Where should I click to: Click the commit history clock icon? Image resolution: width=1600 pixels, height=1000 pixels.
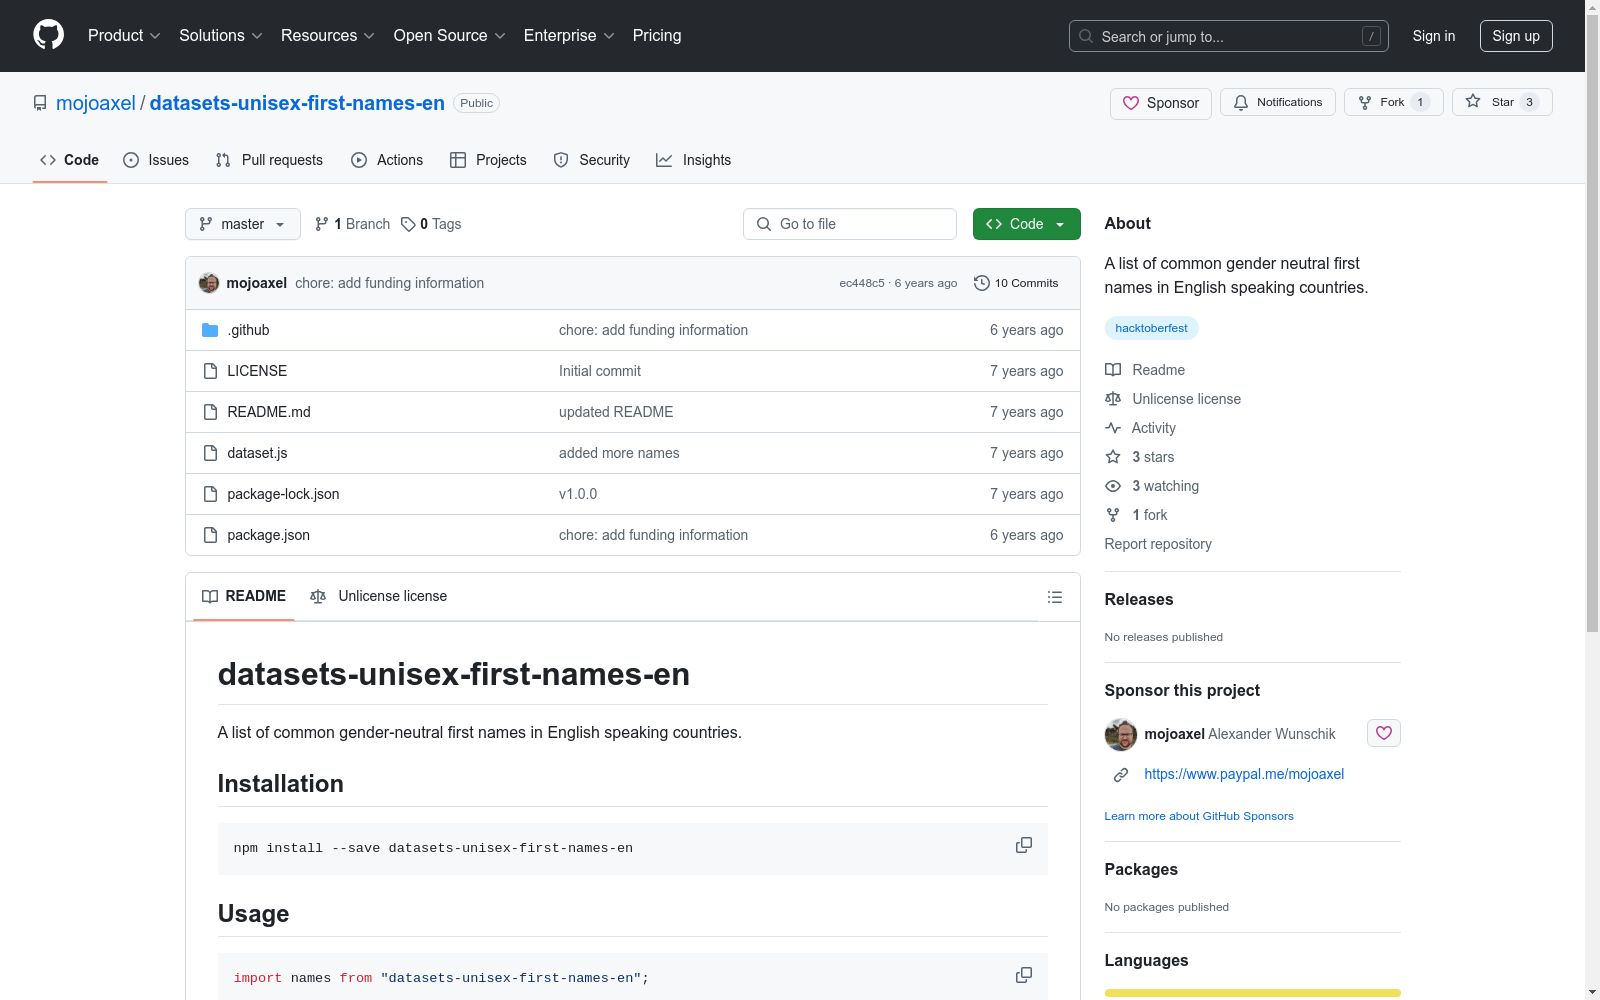[x=982, y=283]
